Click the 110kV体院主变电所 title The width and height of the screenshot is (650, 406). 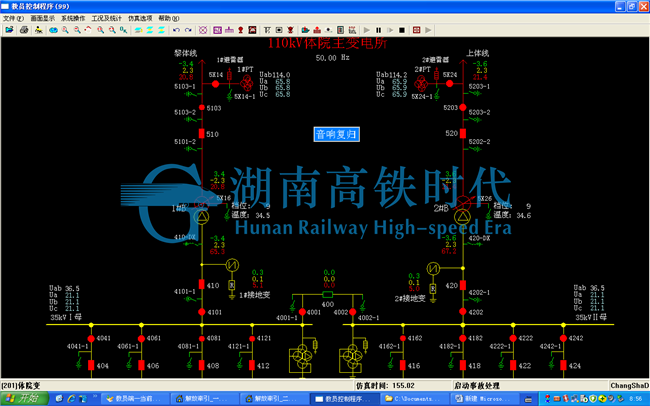pos(327,43)
